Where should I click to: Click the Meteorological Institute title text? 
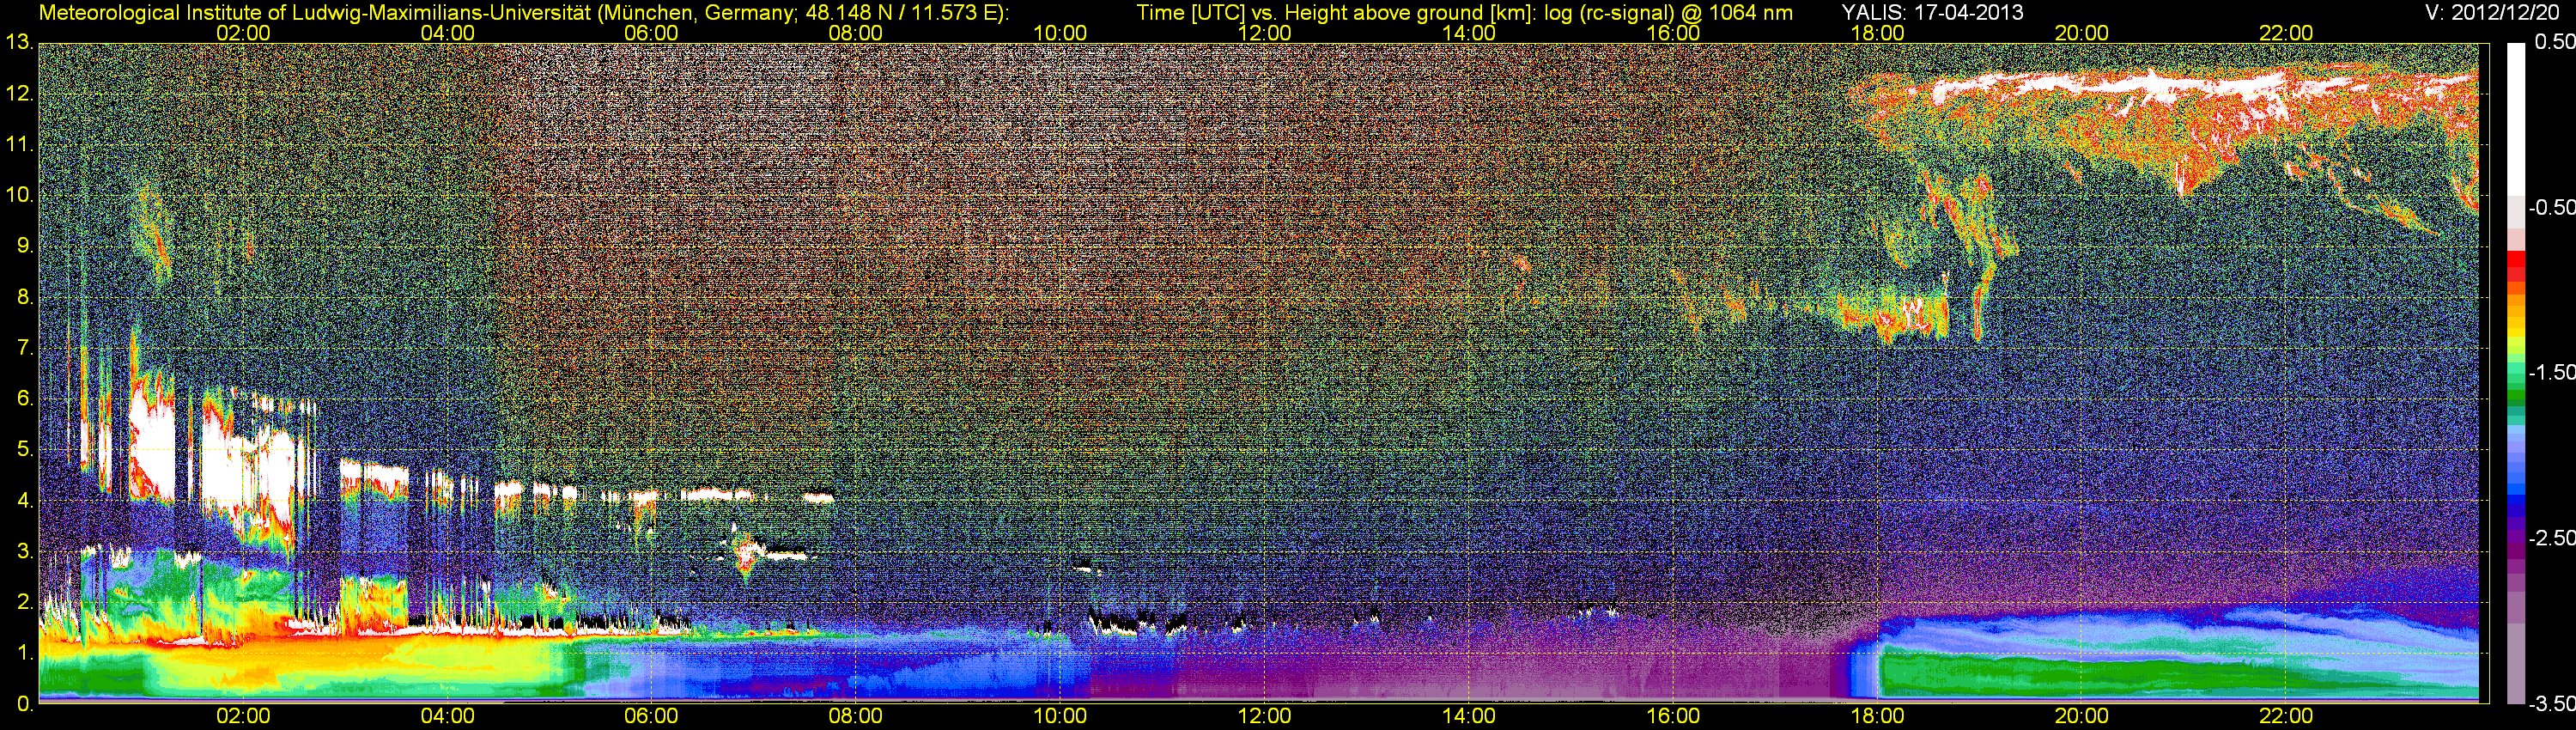[x=523, y=13]
